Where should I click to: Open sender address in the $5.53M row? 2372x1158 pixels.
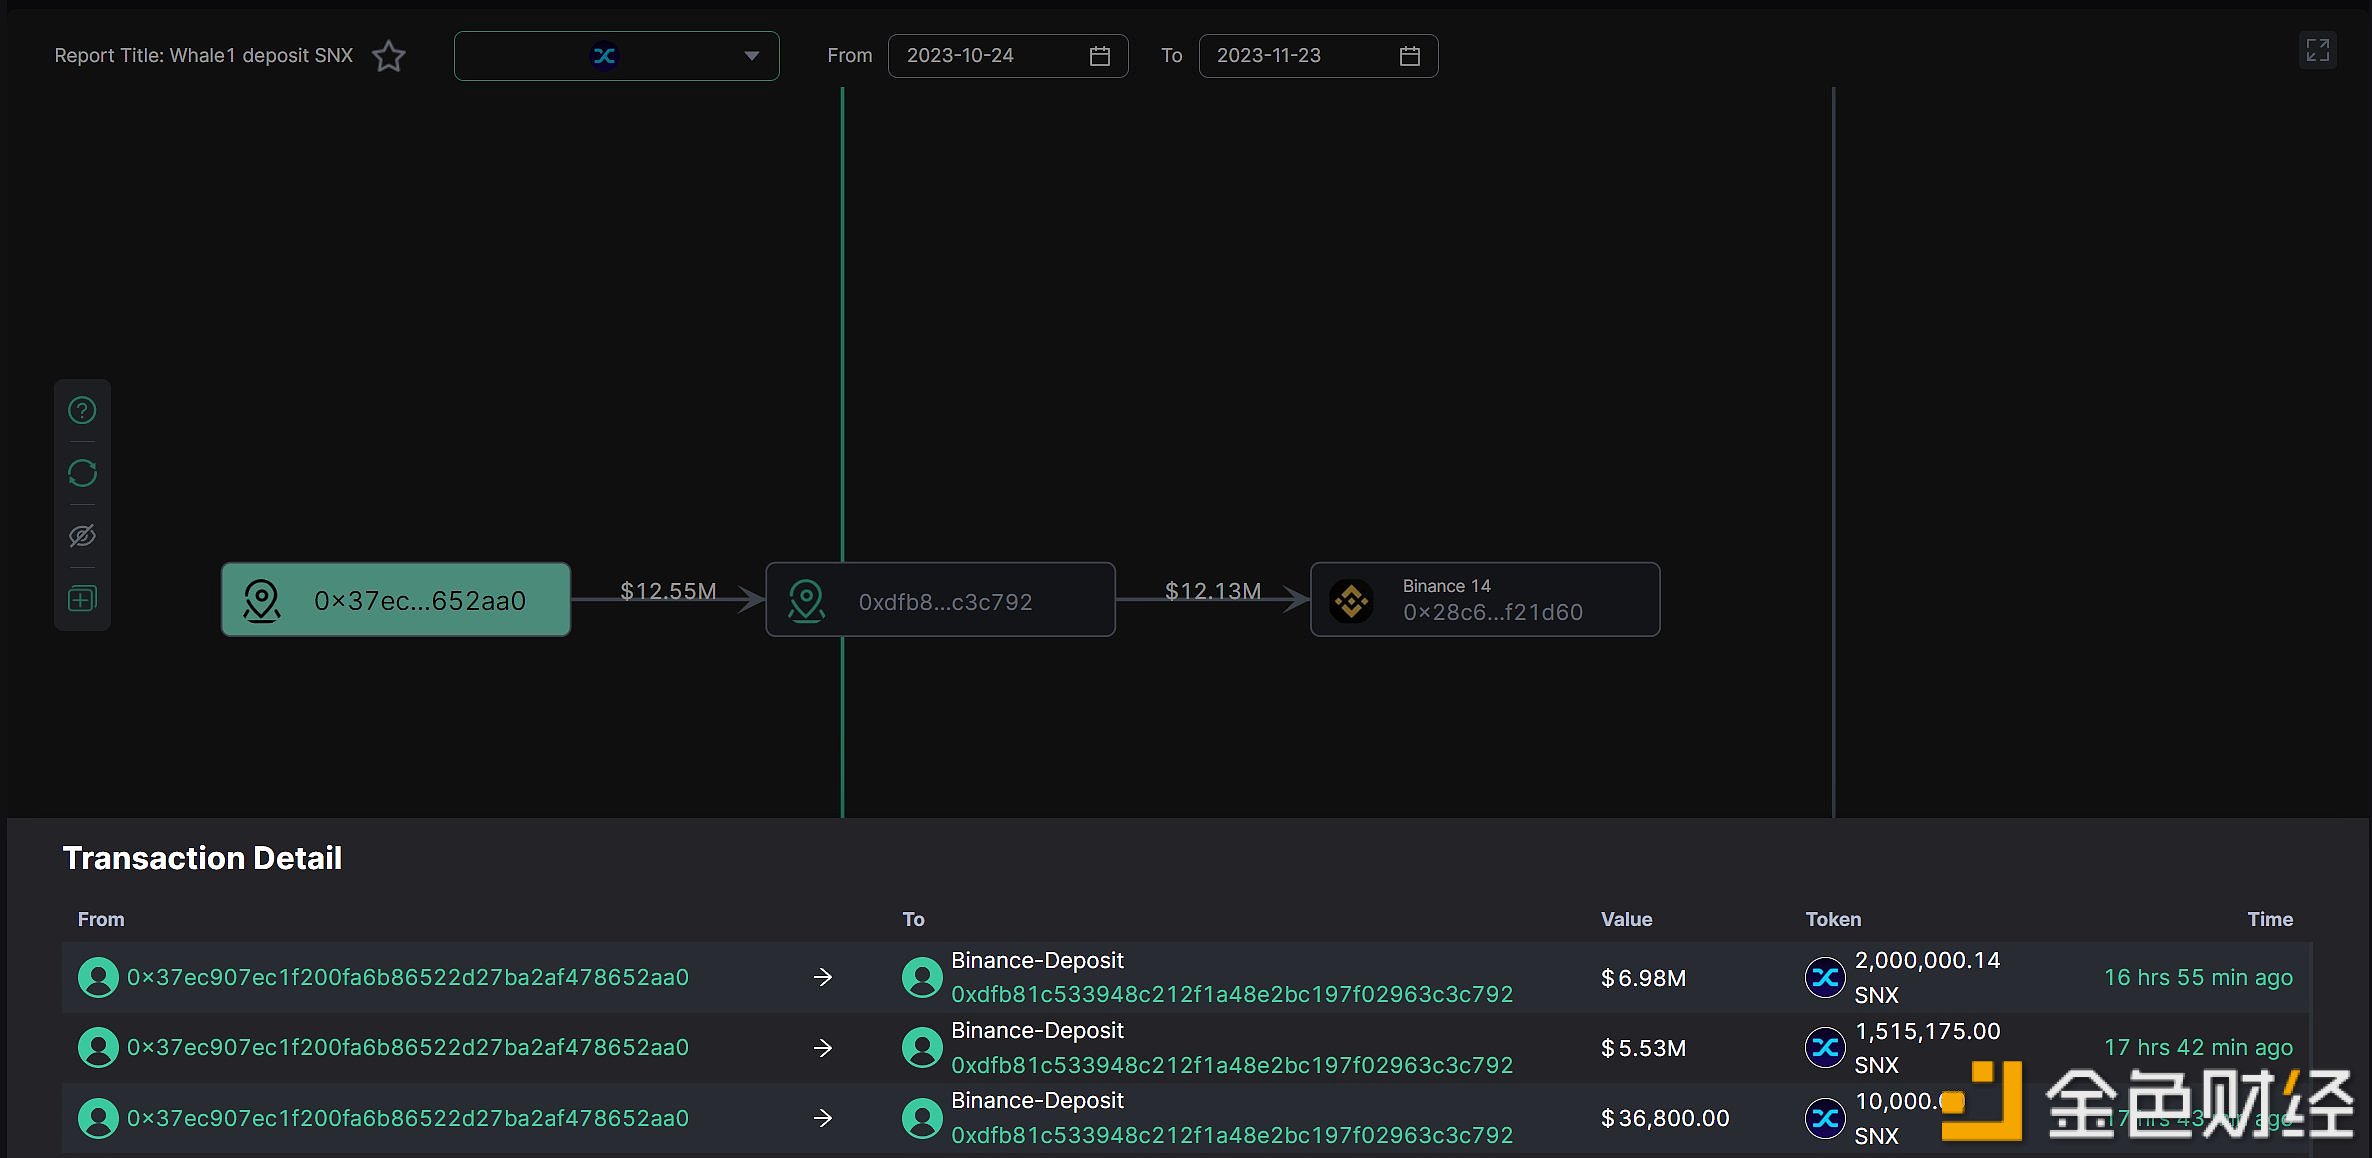coord(408,1047)
